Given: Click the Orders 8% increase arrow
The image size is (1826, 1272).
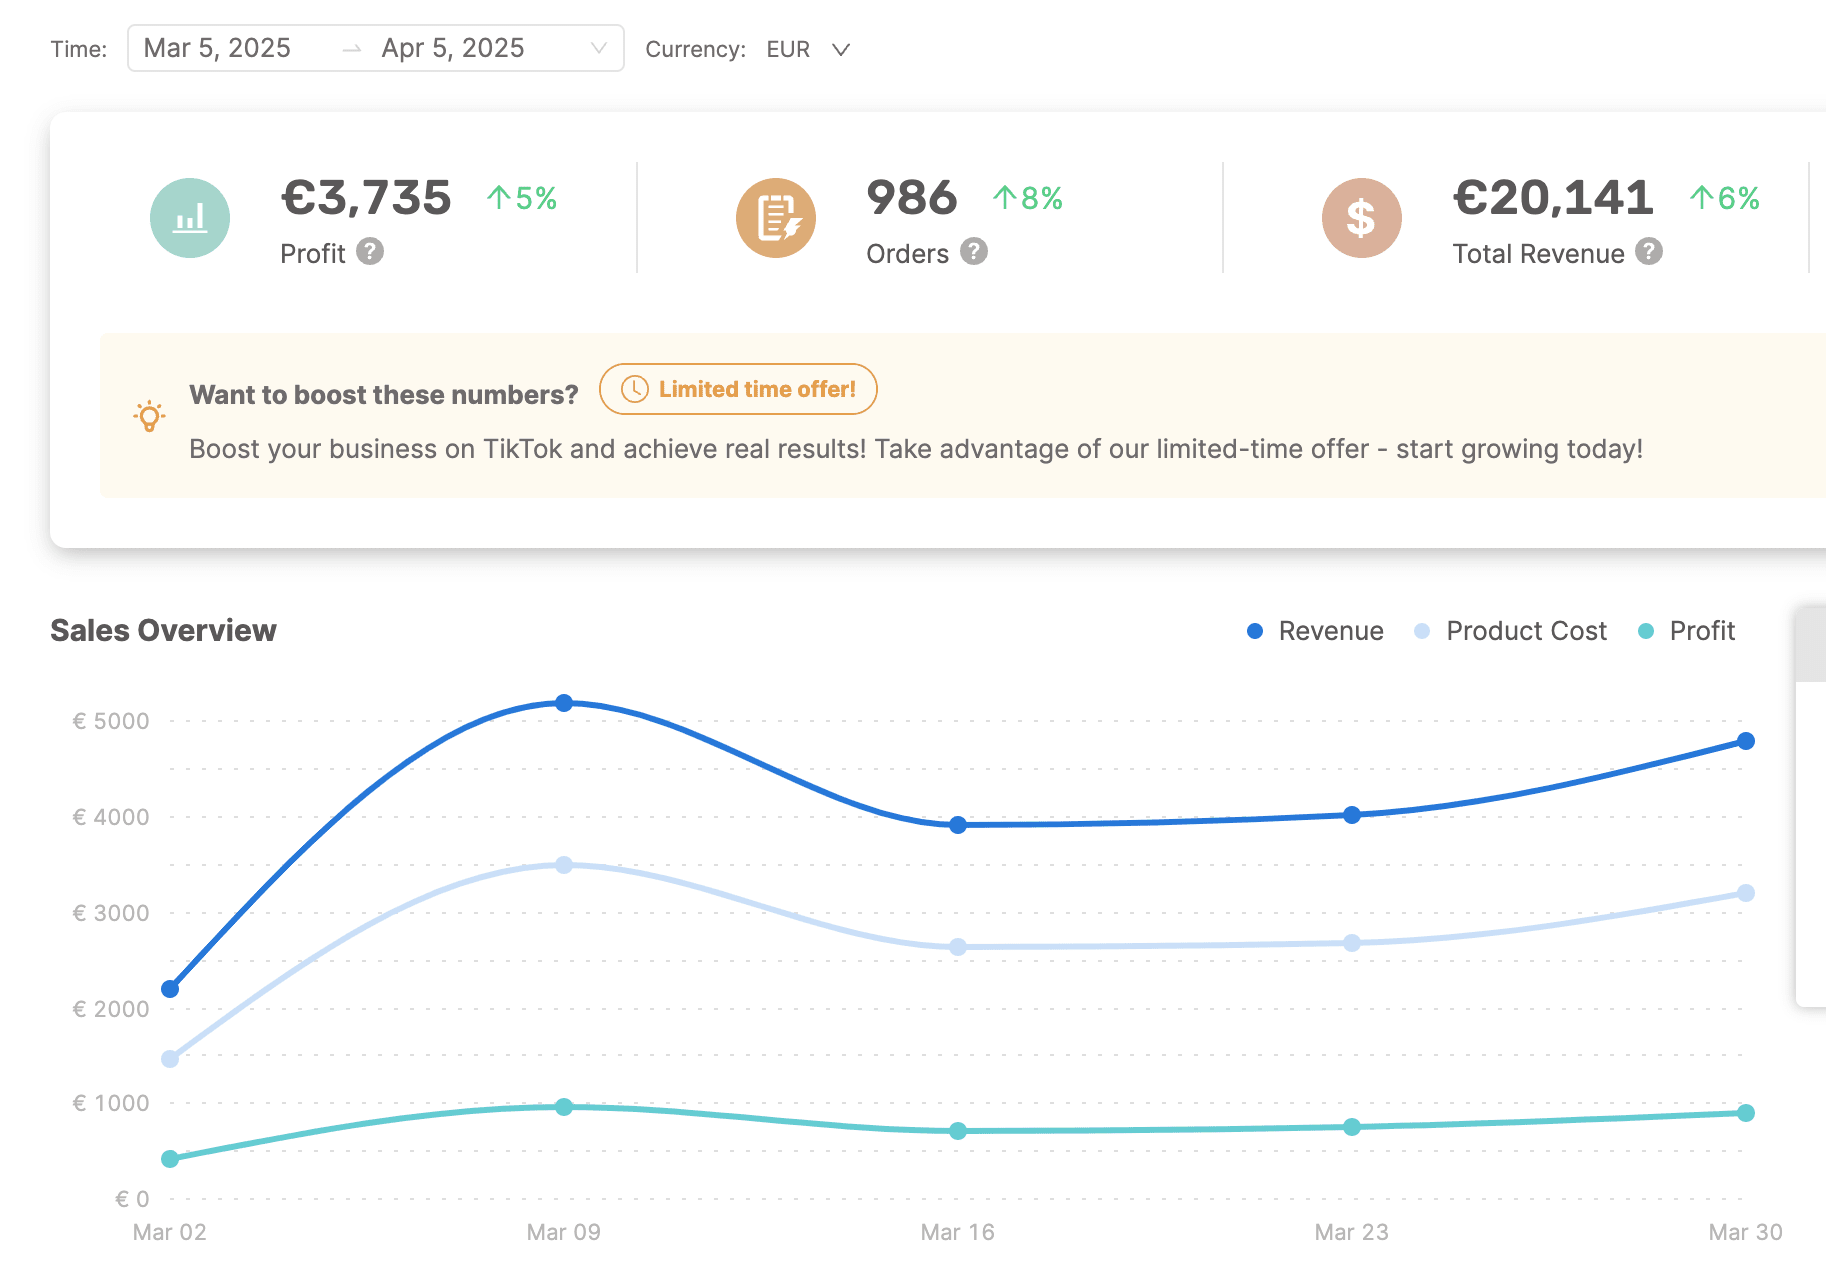Looking at the screenshot, I should click(1004, 197).
